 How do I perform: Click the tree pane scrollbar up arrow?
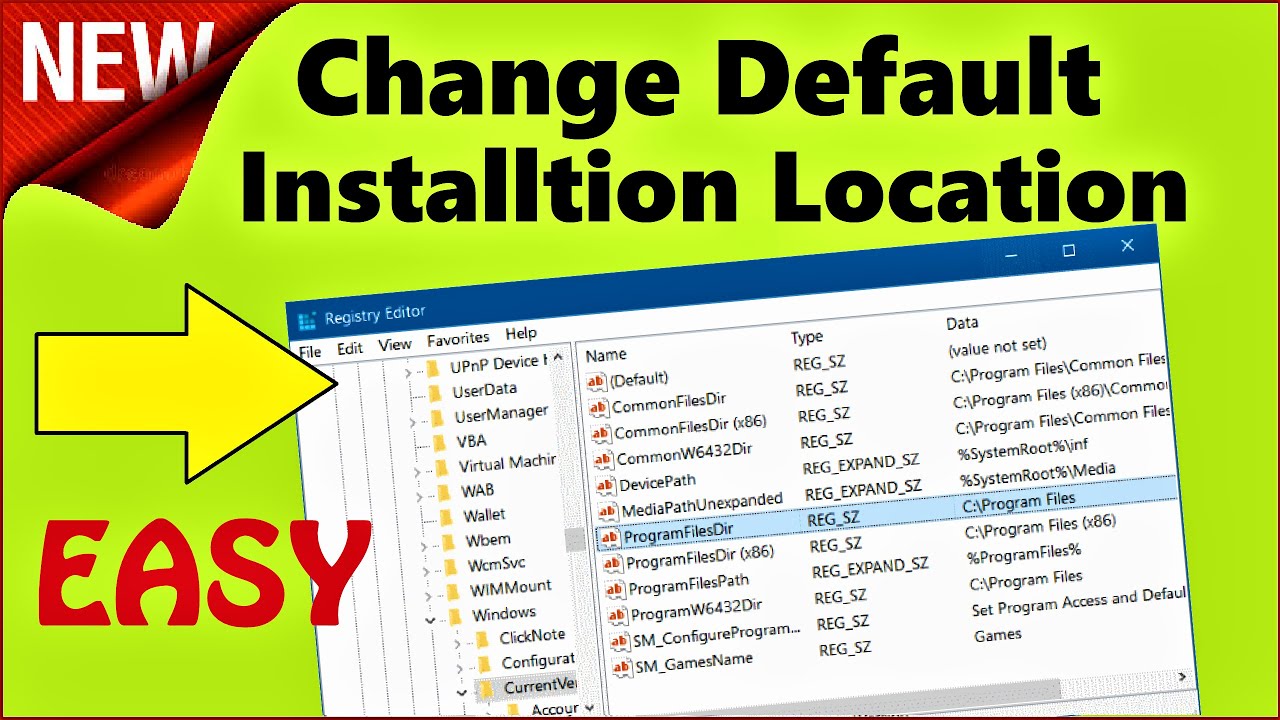click(558, 357)
